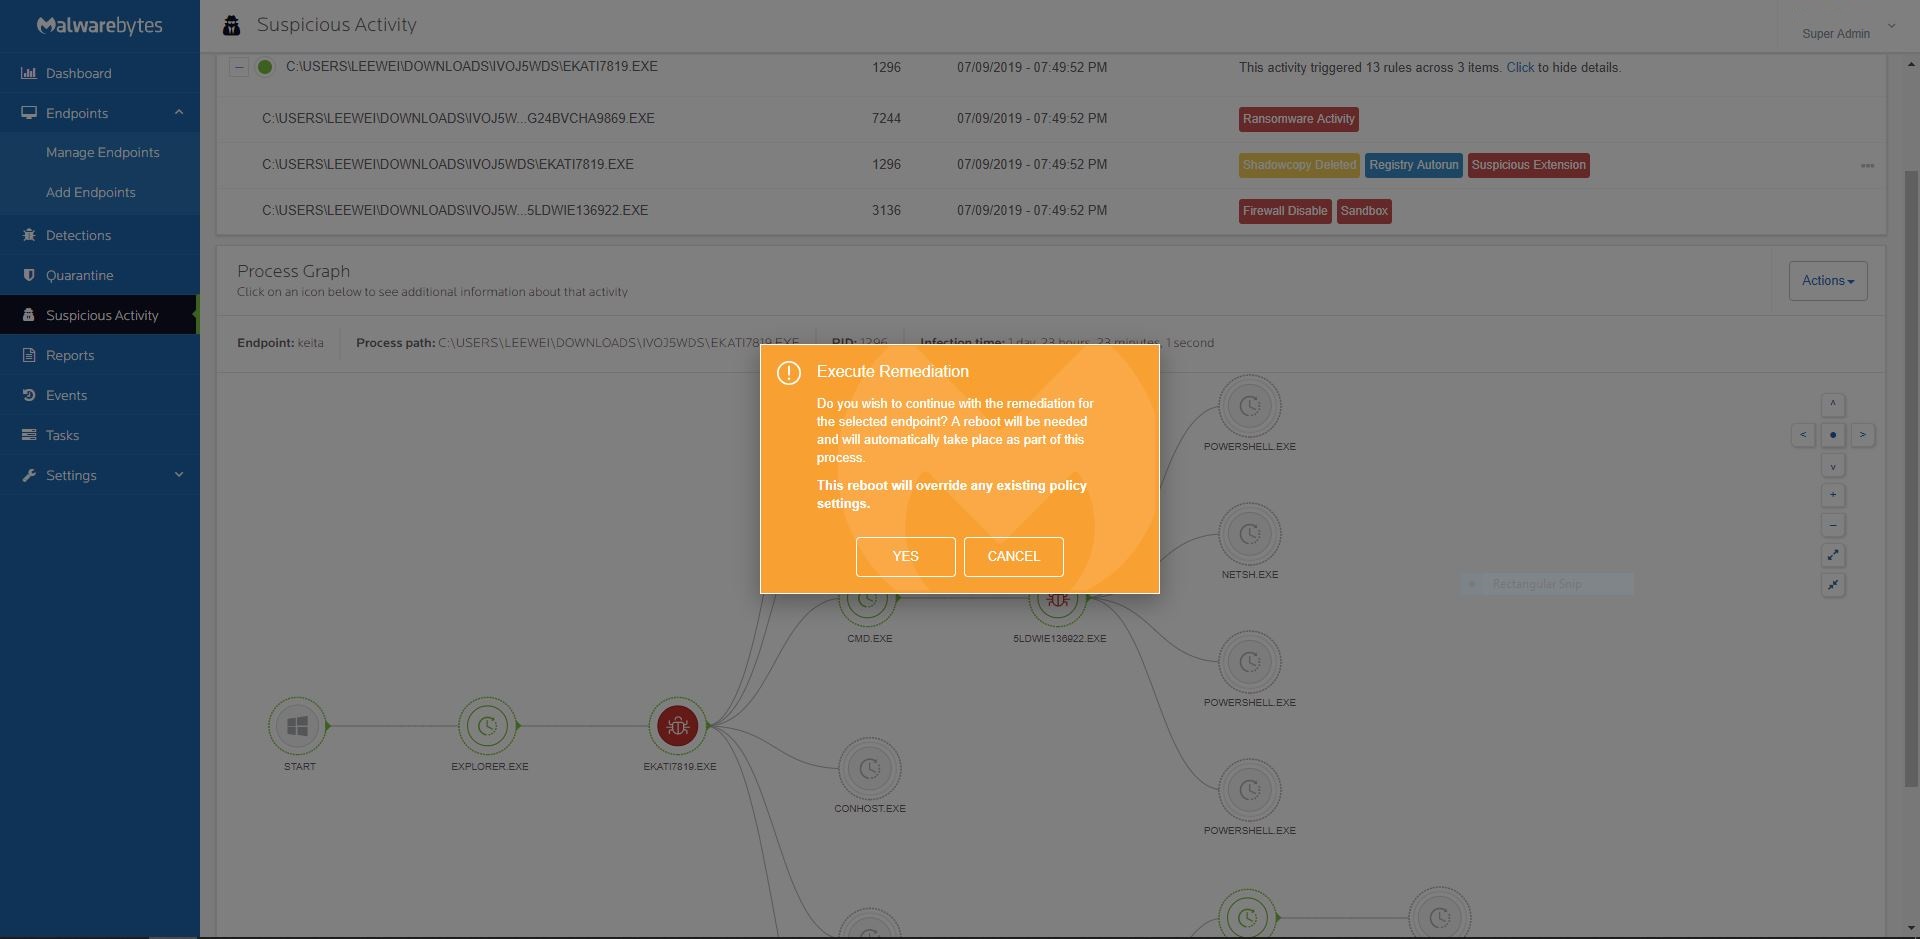Pan the process graph to the right
The width and height of the screenshot is (1920, 939).
pos(1862,435)
